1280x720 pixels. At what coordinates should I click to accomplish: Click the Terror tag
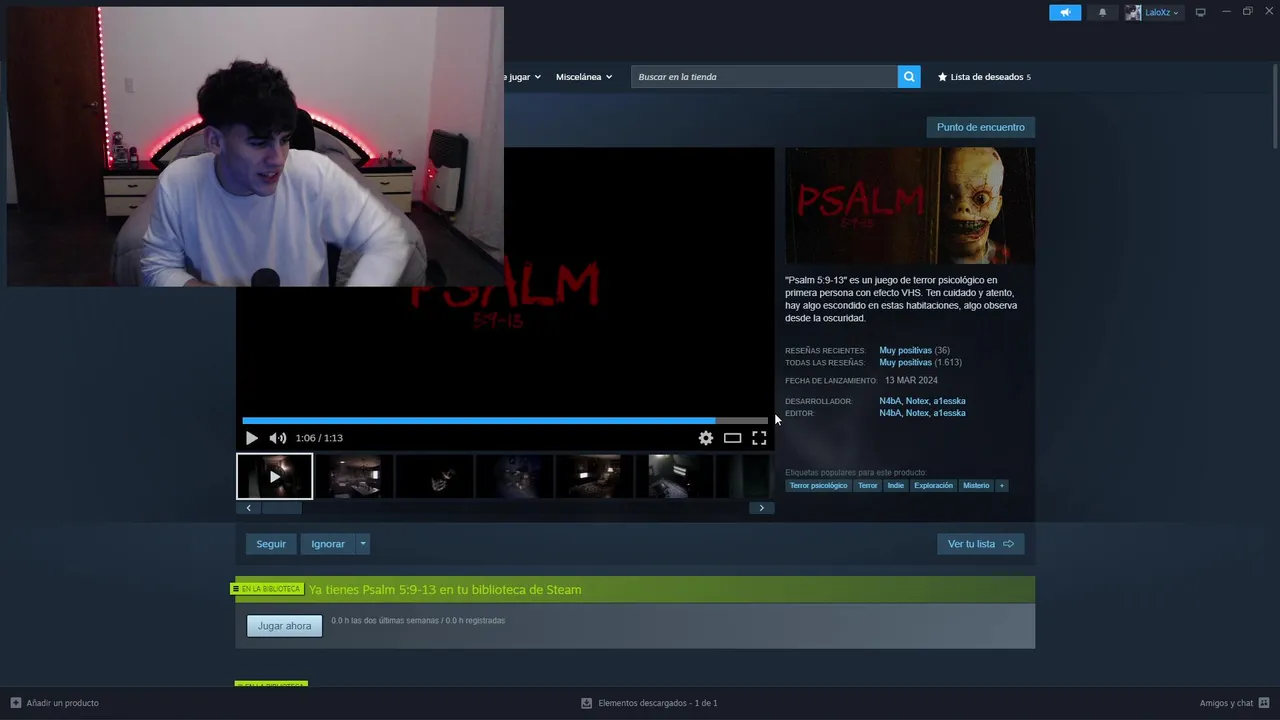(x=868, y=486)
